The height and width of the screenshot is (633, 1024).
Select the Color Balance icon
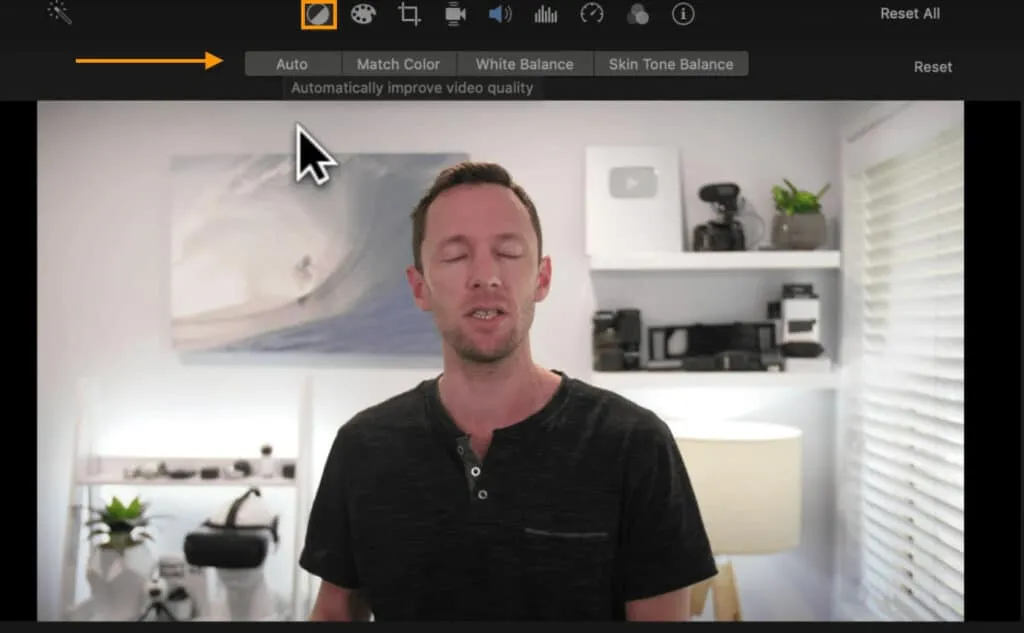(319, 14)
